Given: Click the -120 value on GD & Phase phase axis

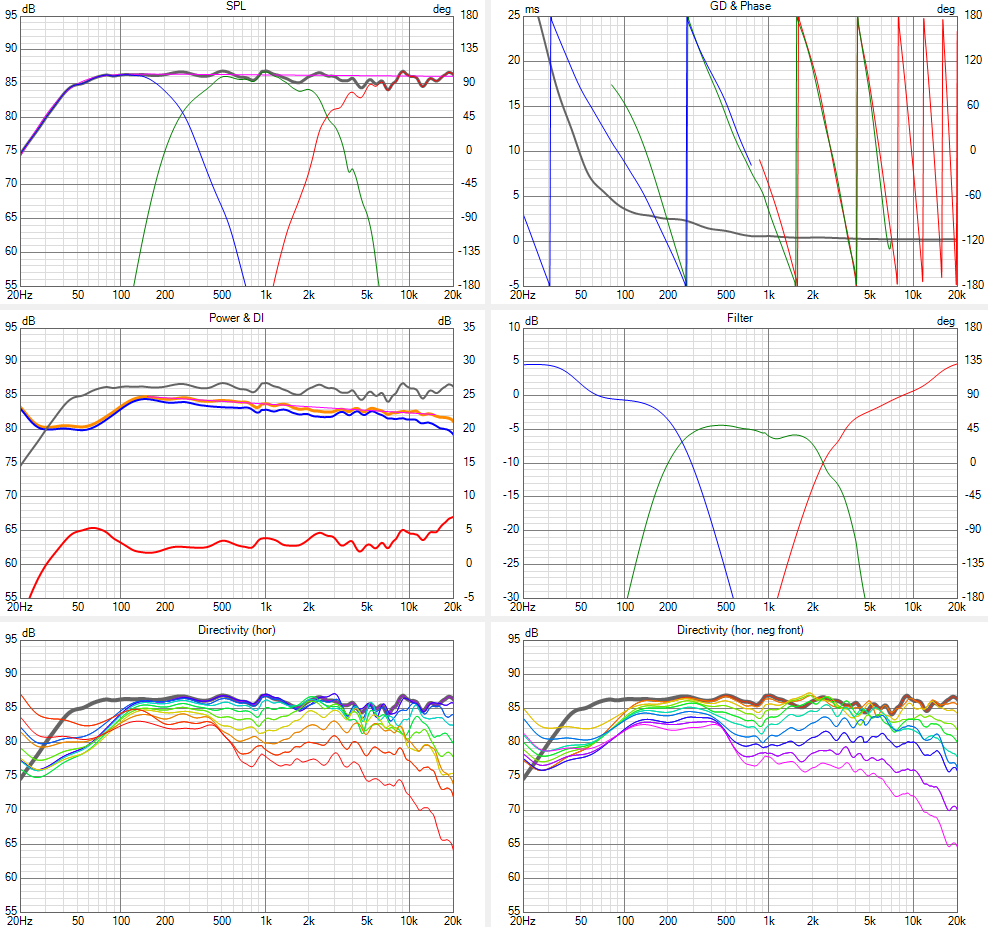Looking at the screenshot, I should coord(973,240).
